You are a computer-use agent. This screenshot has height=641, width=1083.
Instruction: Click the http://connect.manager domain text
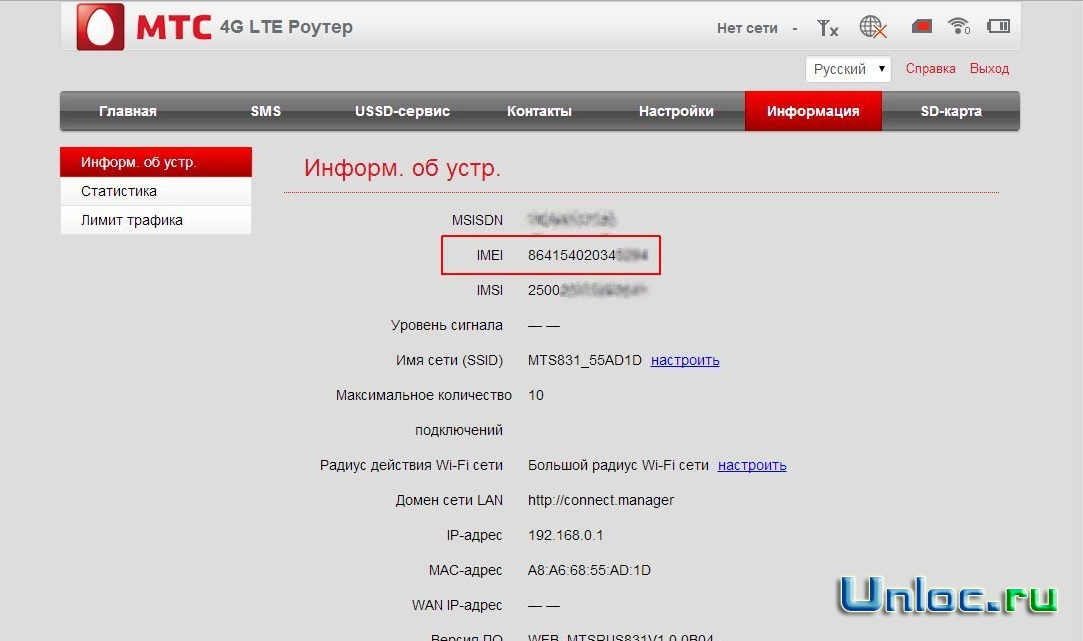(x=601, y=500)
